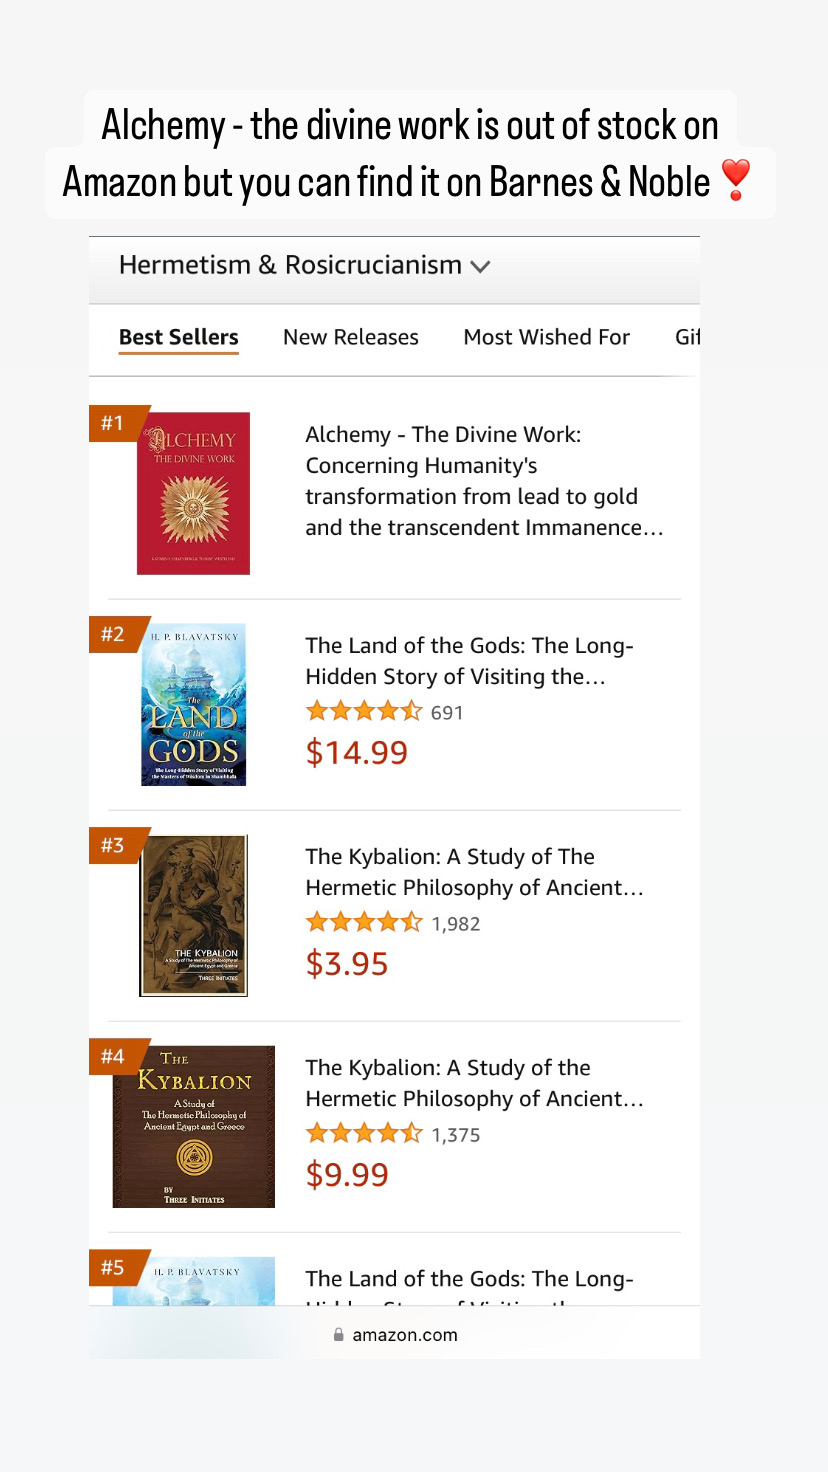
Task: View star rating with 1,982 reviews
Action: pos(393,923)
